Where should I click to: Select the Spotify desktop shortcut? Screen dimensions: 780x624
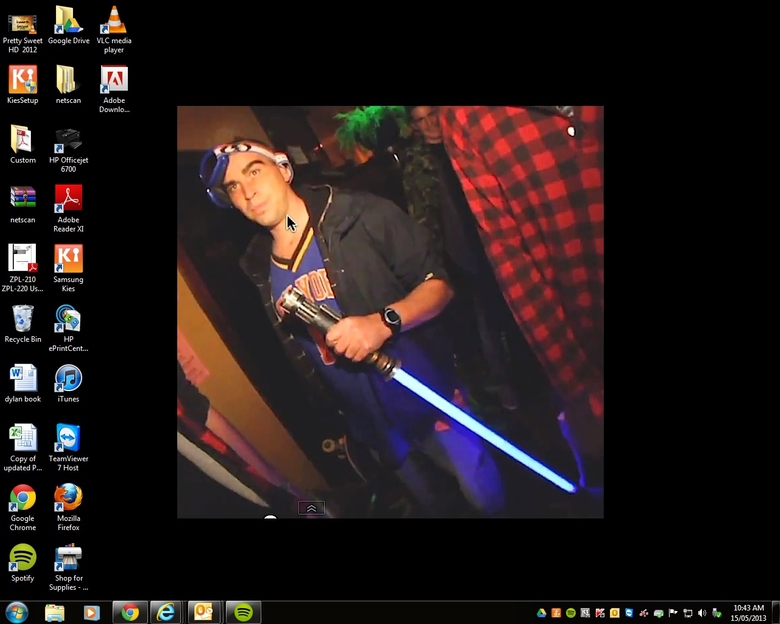click(x=22, y=562)
